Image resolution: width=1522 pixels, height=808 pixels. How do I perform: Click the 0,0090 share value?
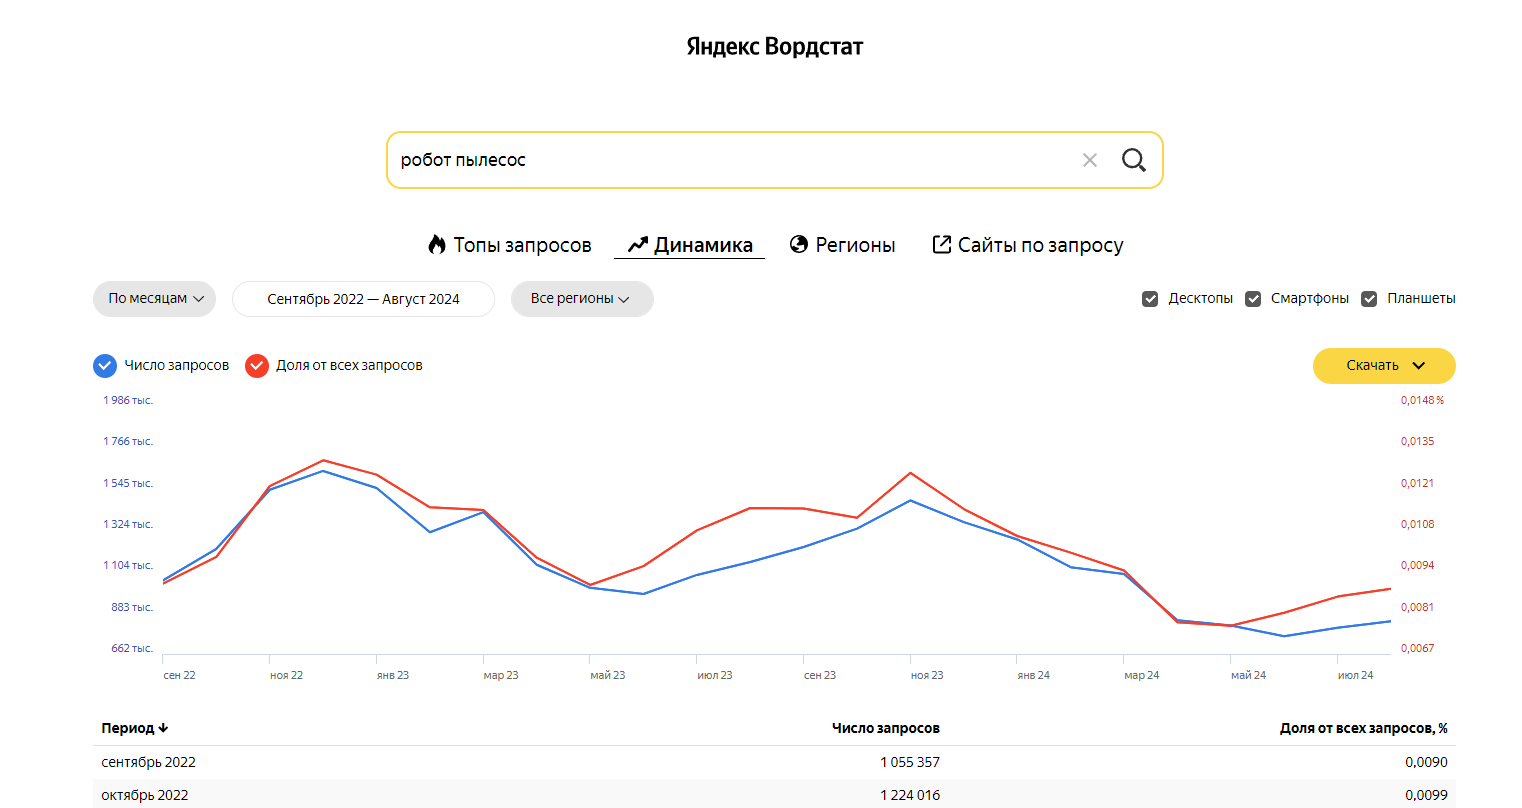[1426, 762]
